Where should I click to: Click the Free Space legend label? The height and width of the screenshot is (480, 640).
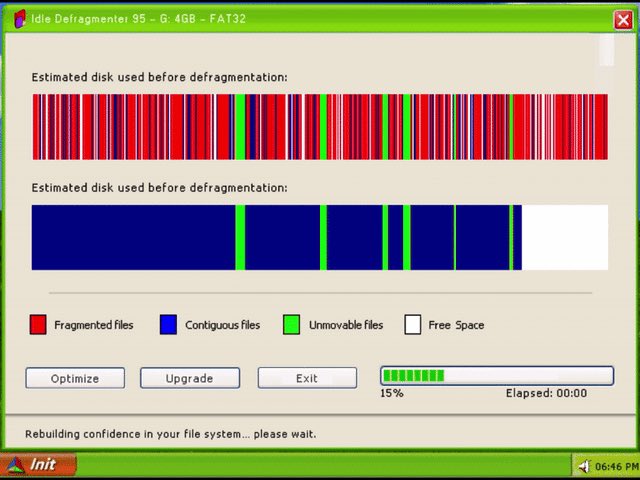(456, 325)
